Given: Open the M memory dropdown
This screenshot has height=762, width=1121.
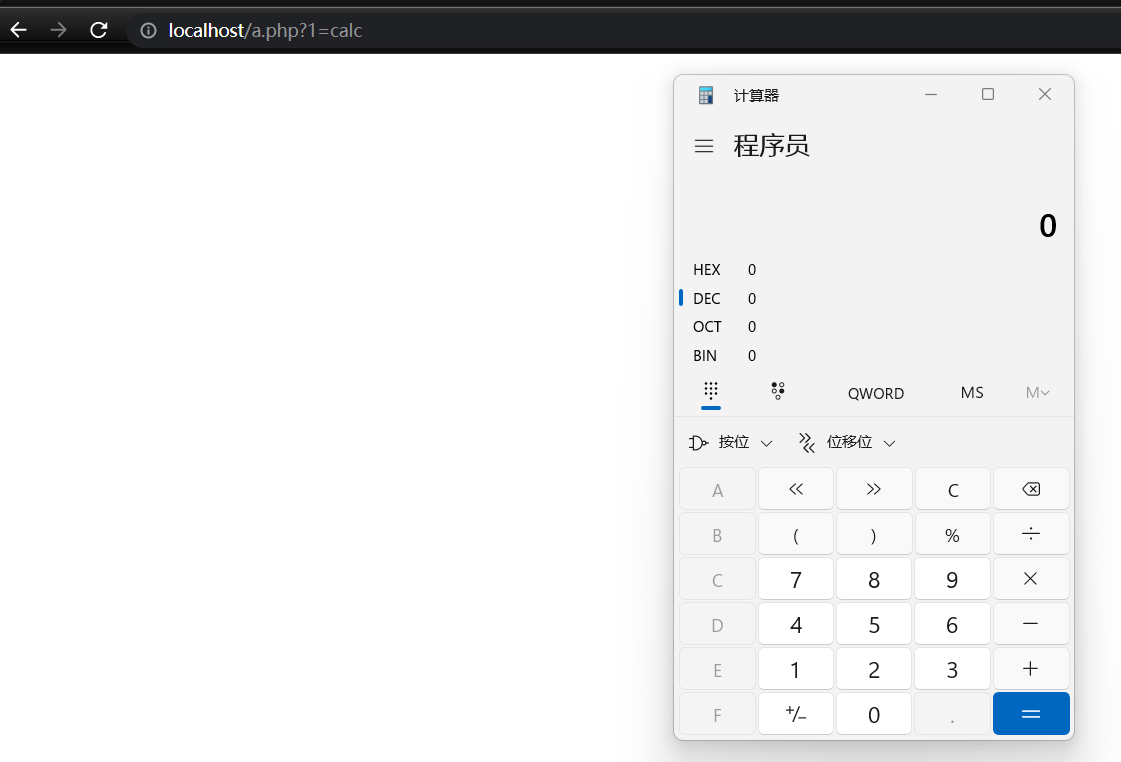Looking at the screenshot, I should point(1037,392).
